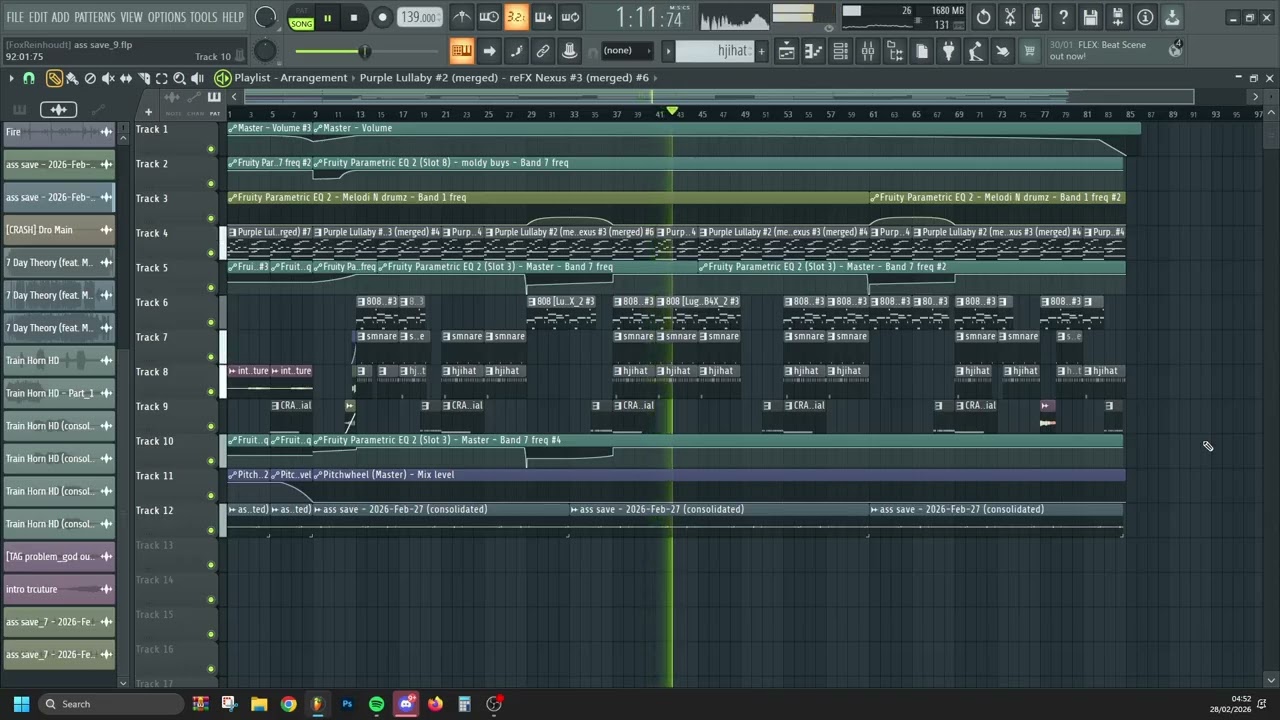Click the undo history circular arrow icon
This screenshot has width=1280, height=720.
coord(983,17)
